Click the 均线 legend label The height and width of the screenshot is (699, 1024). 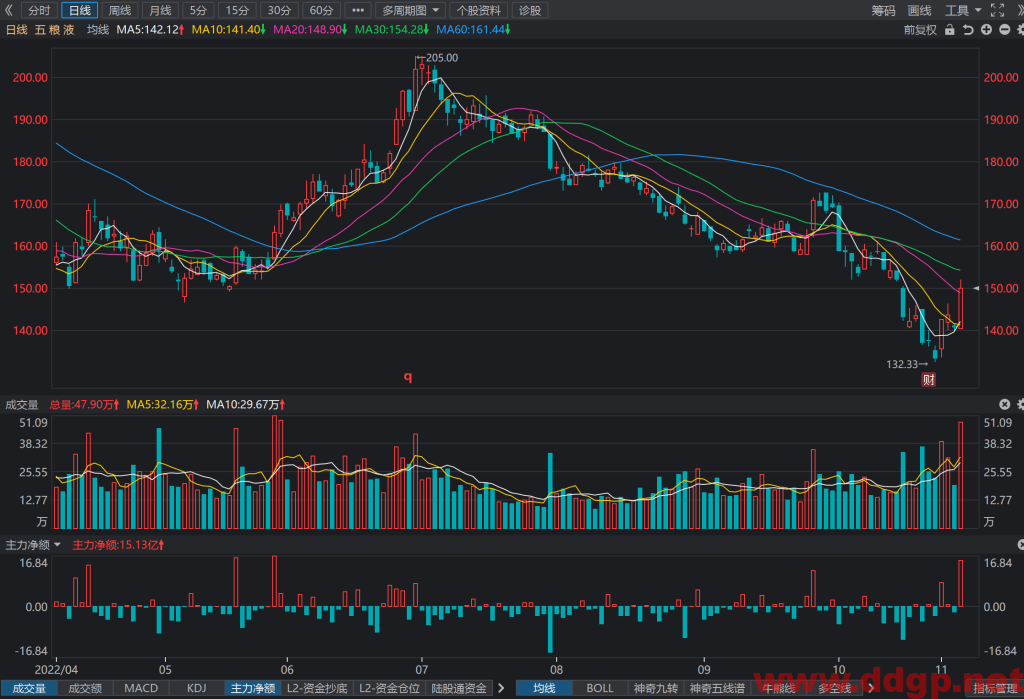[98, 29]
